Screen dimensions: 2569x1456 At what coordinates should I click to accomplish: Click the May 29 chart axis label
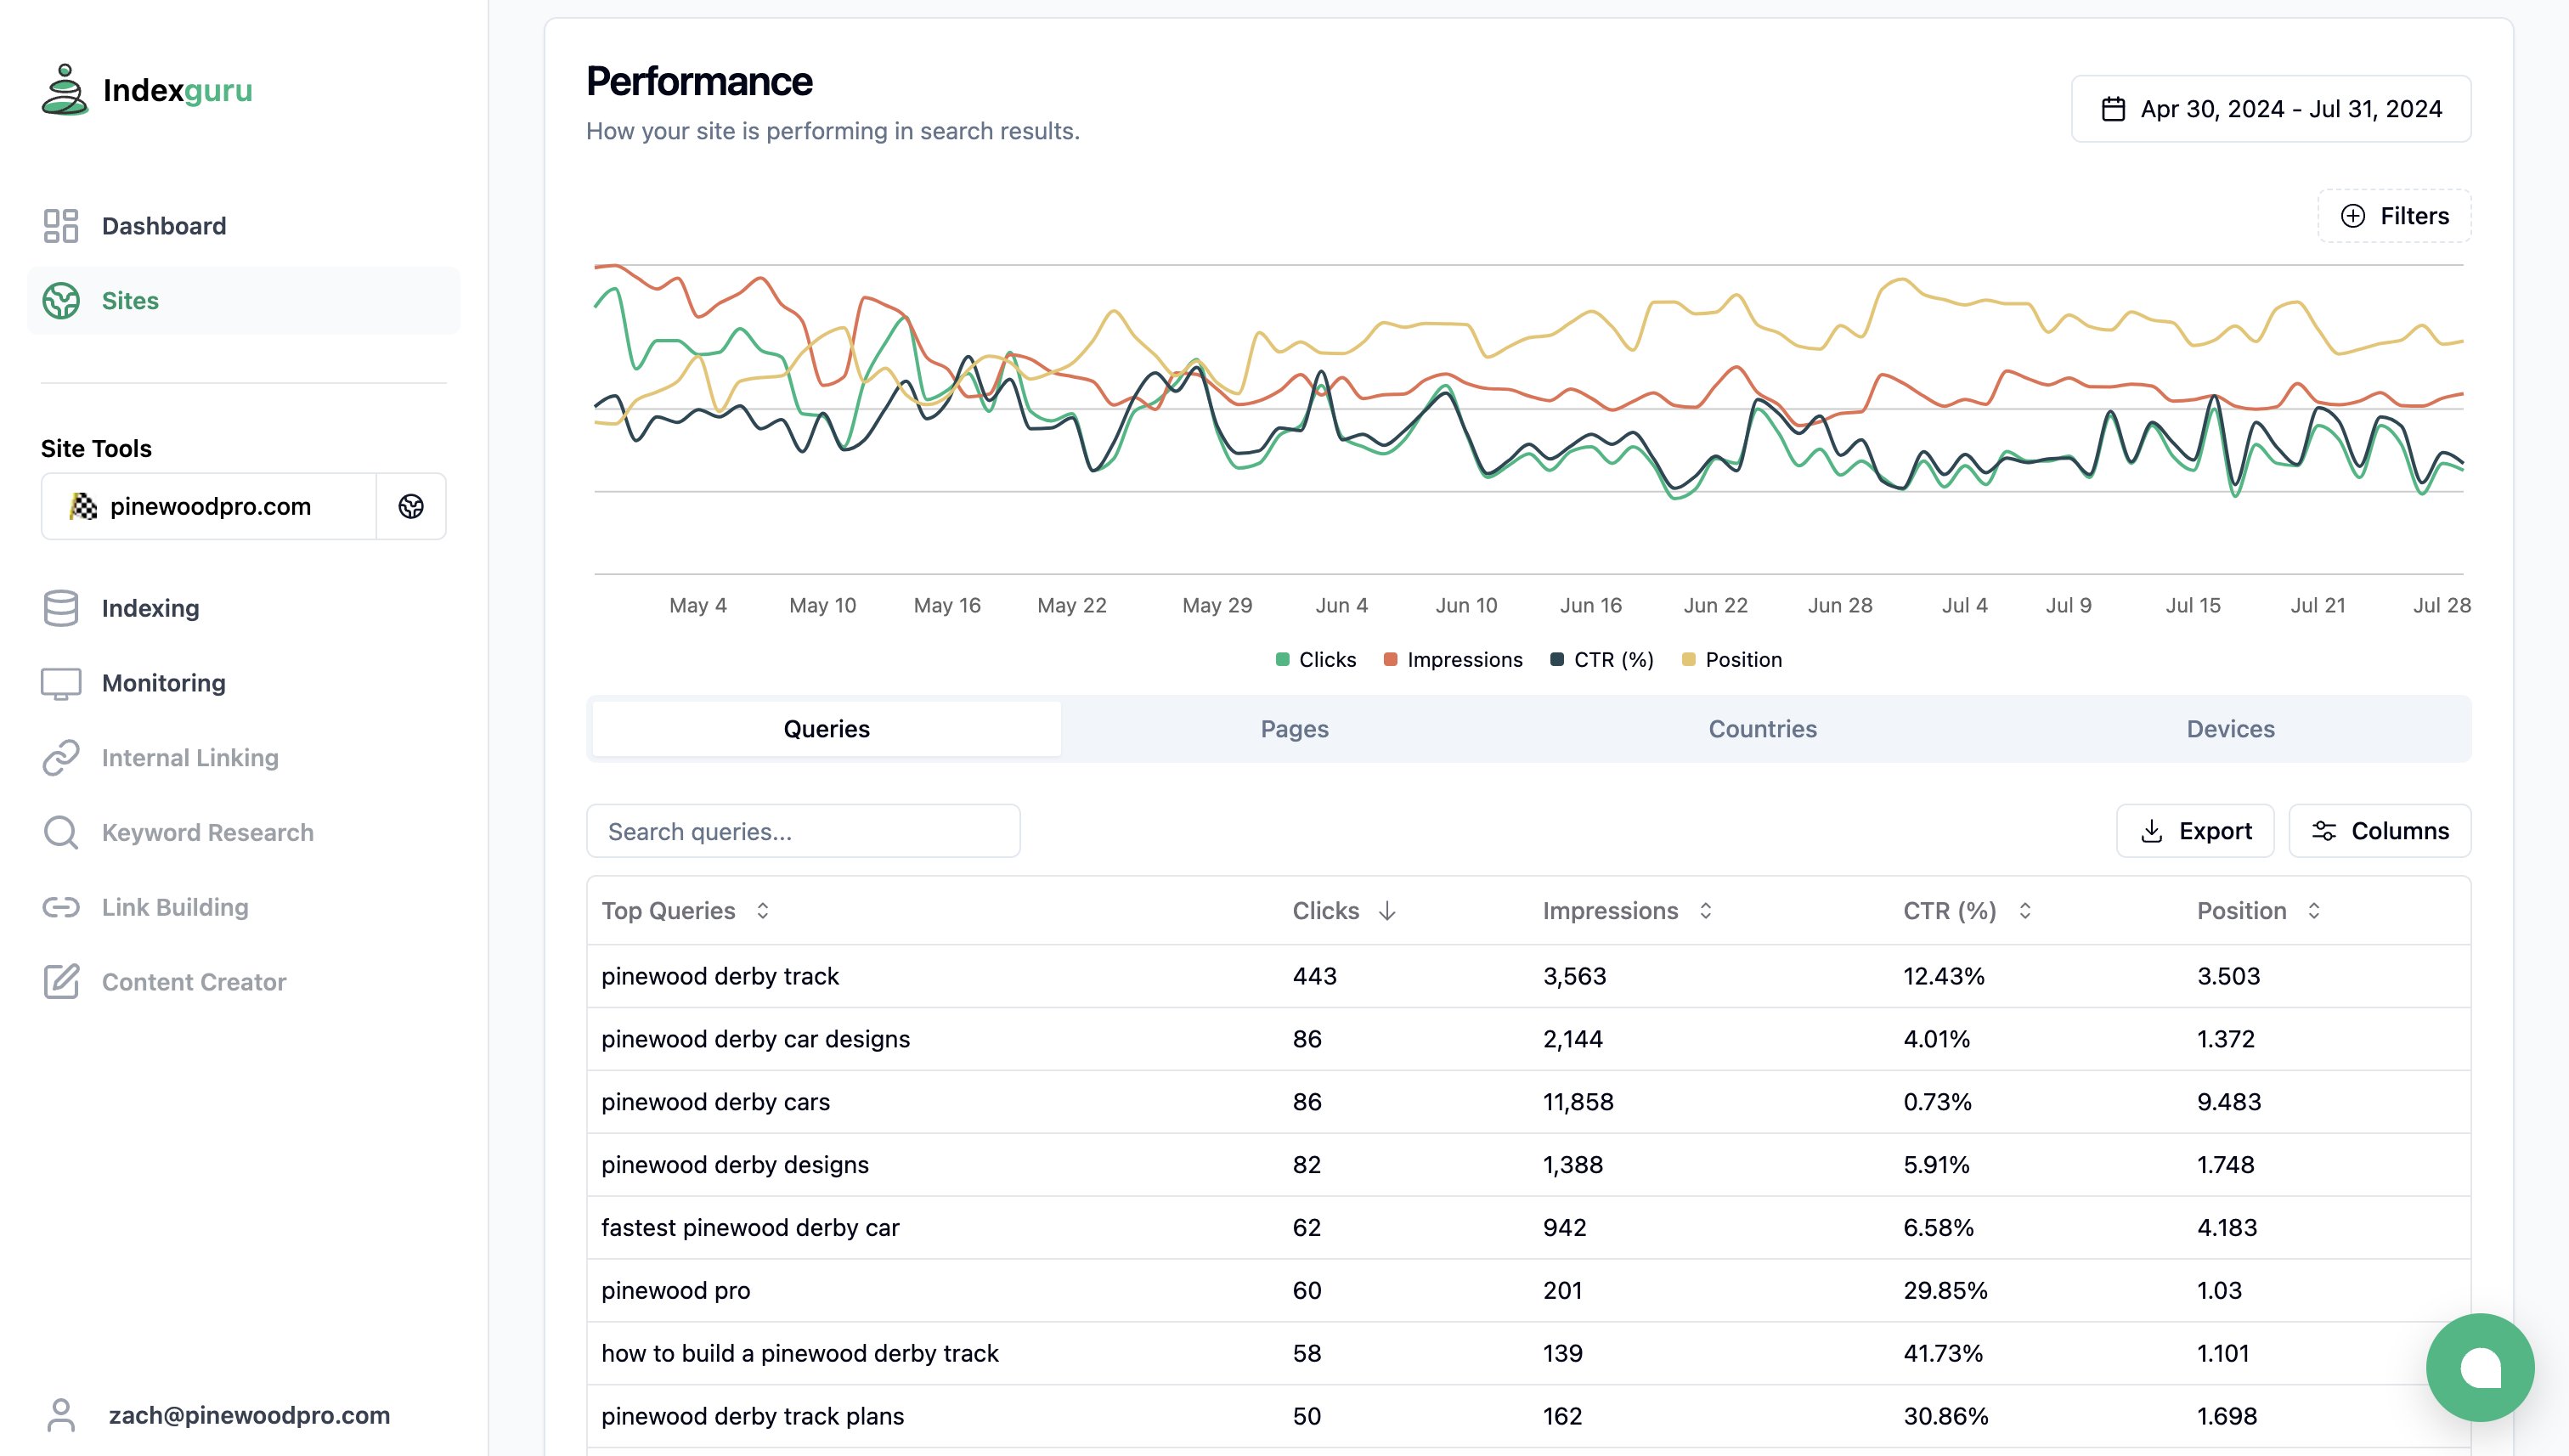click(x=1216, y=606)
